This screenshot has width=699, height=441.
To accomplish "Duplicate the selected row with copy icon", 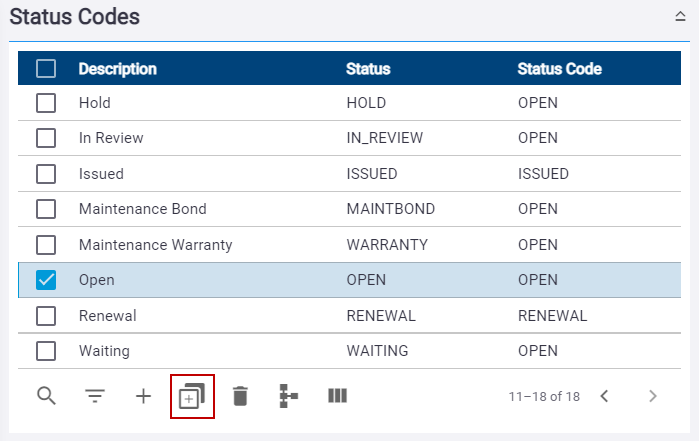I will tap(192, 396).
